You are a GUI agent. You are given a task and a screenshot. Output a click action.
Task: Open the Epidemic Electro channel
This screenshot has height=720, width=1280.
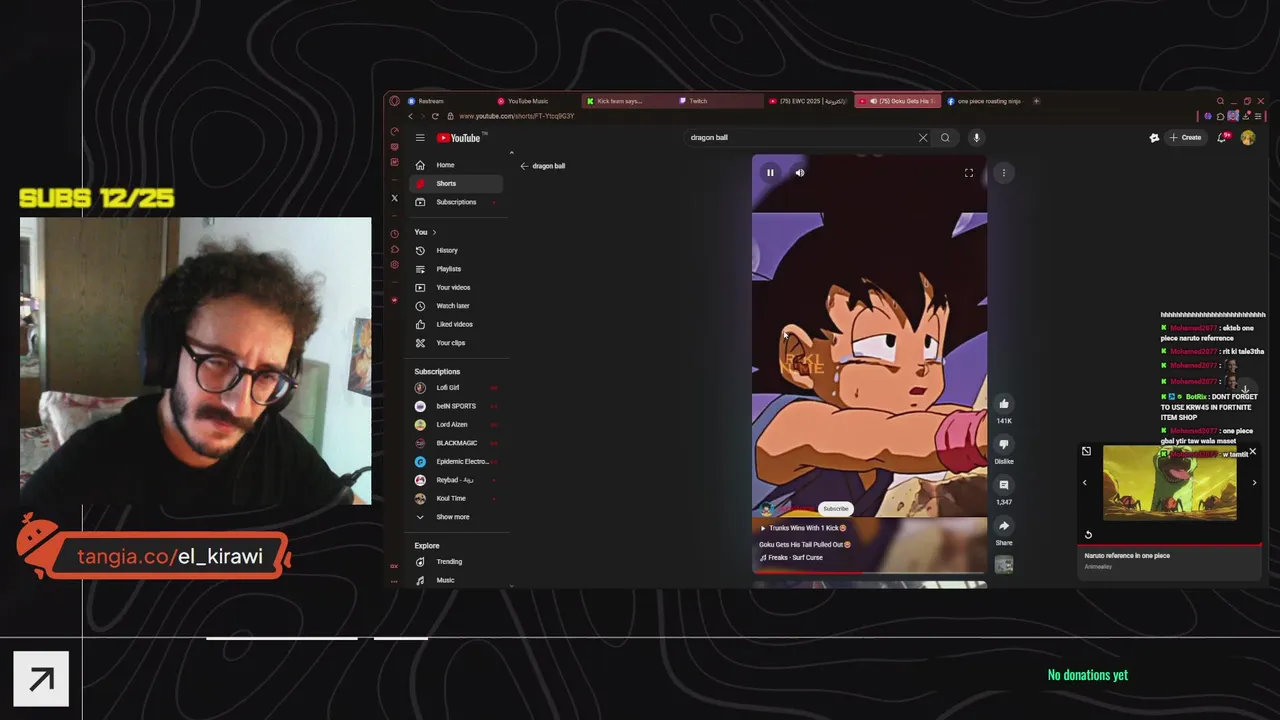pos(456,461)
